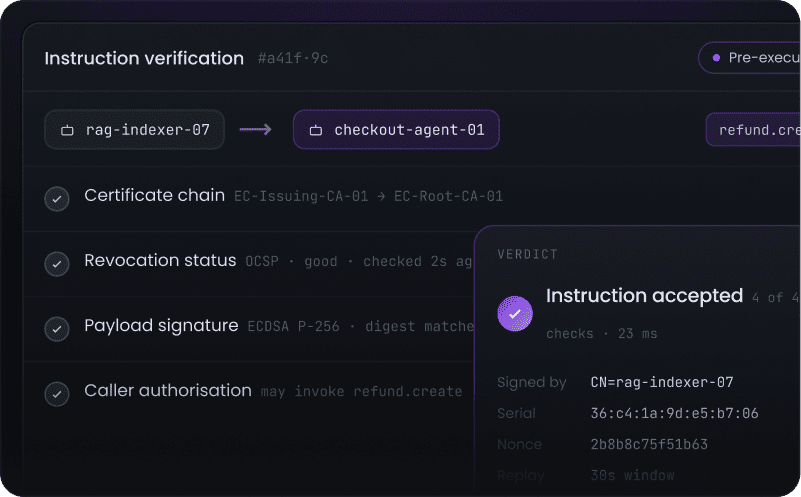Viewport: 801px width, 497px height.
Task: Click the may invoke refund.create text
Action: pos(361,392)
